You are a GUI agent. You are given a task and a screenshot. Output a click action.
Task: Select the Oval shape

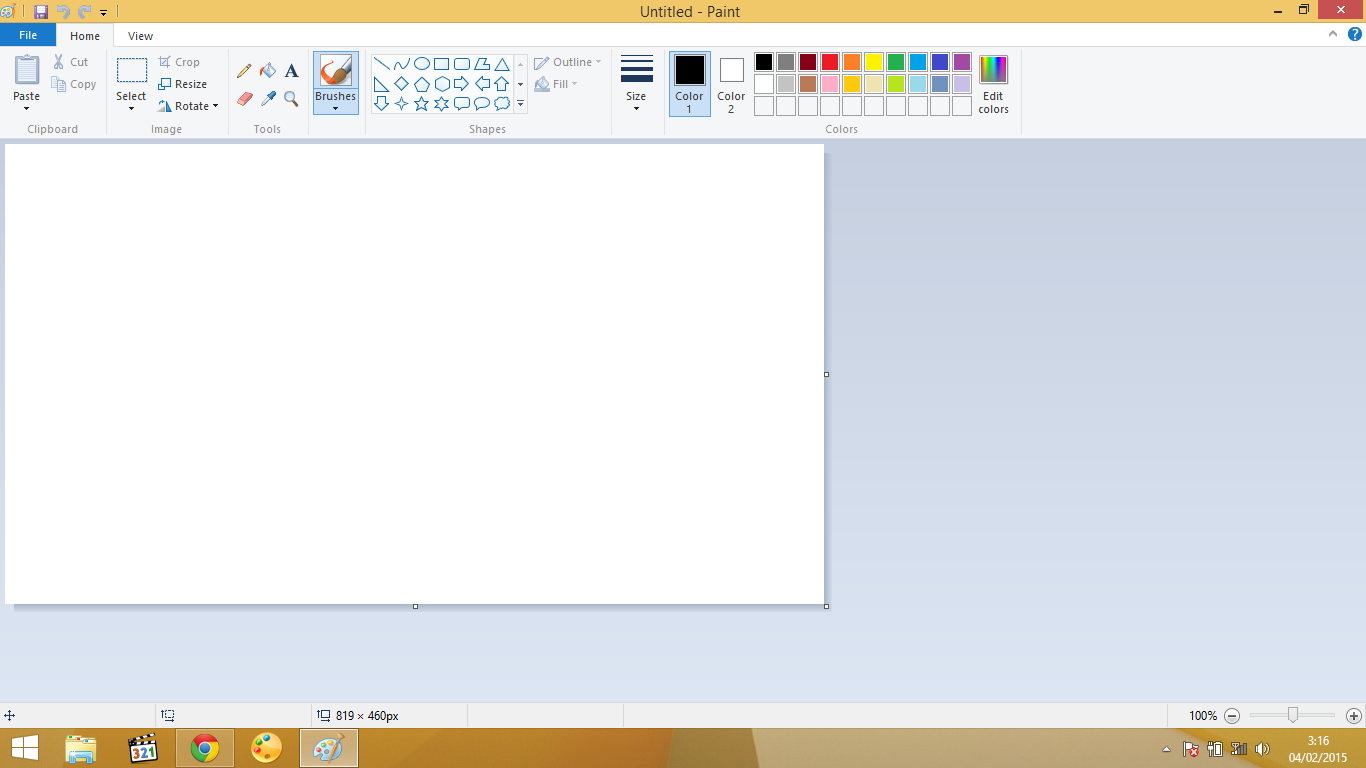(x=421, y=63)
